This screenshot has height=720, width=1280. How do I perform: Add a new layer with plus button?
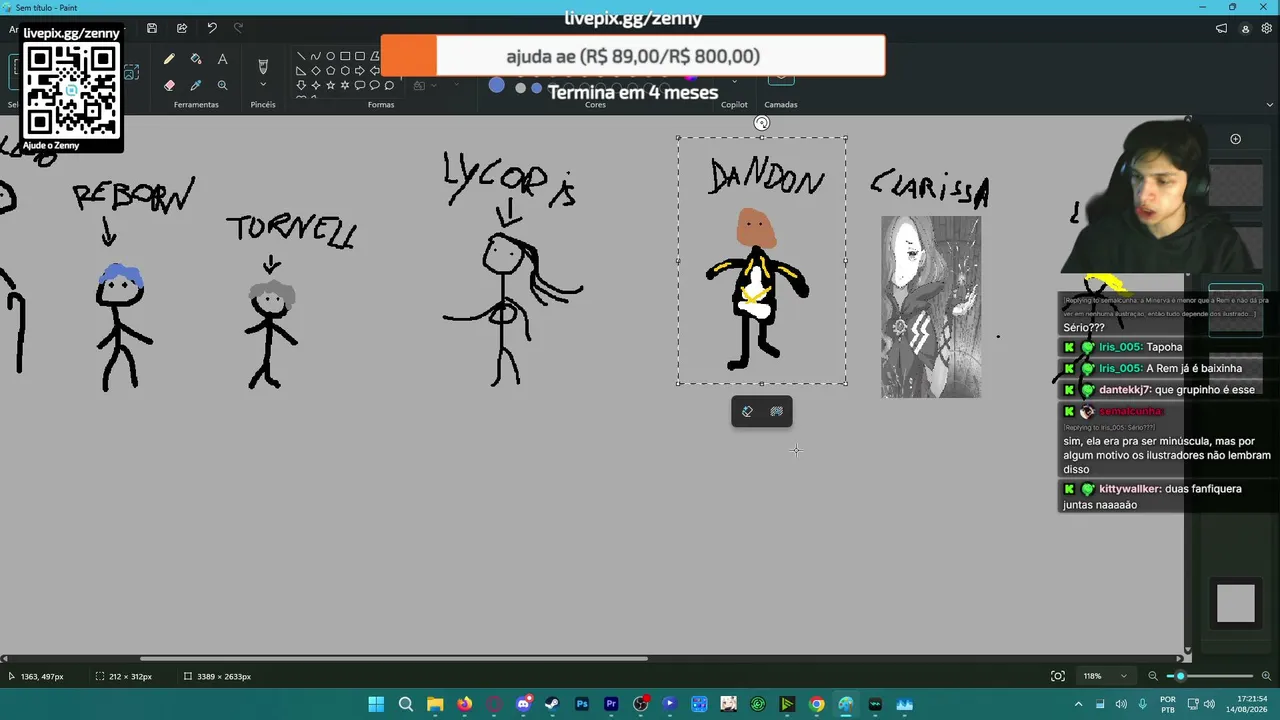[1235, 139]
